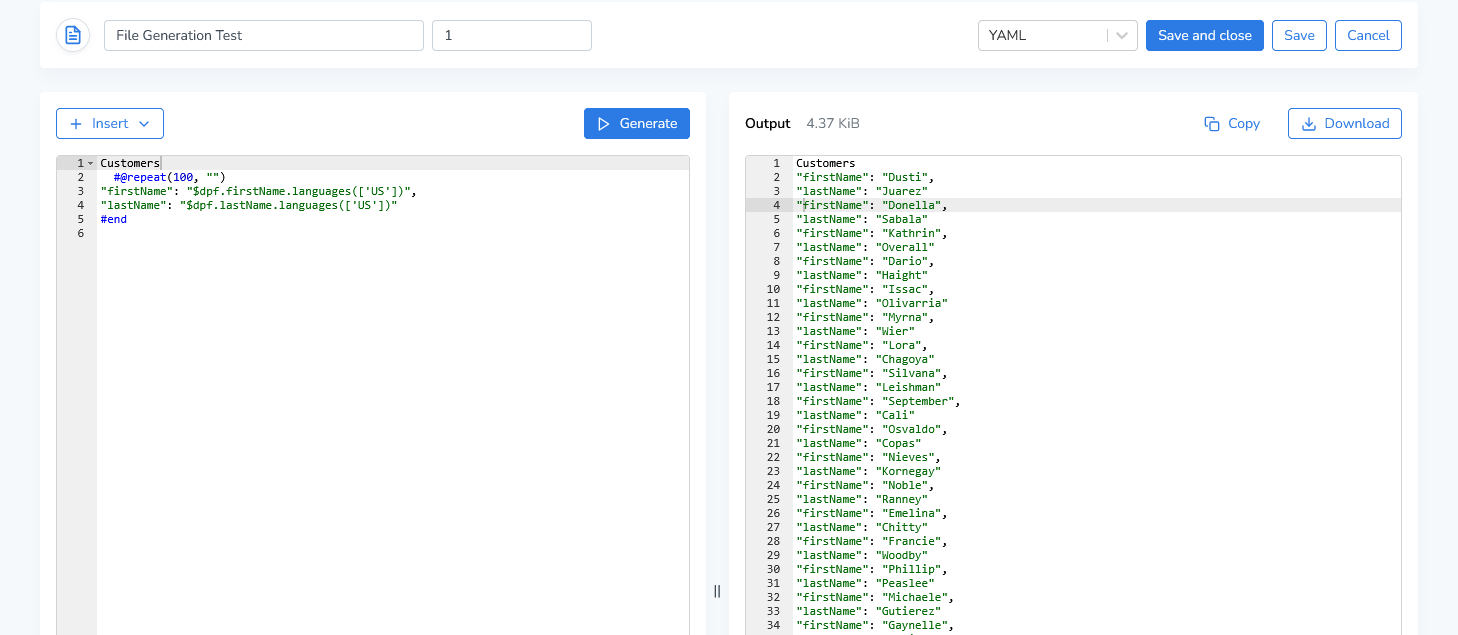Click the 4.37 KiB output size text
Image resolution: width=1458 pixels, height=635 pixels.
[833, 124]
